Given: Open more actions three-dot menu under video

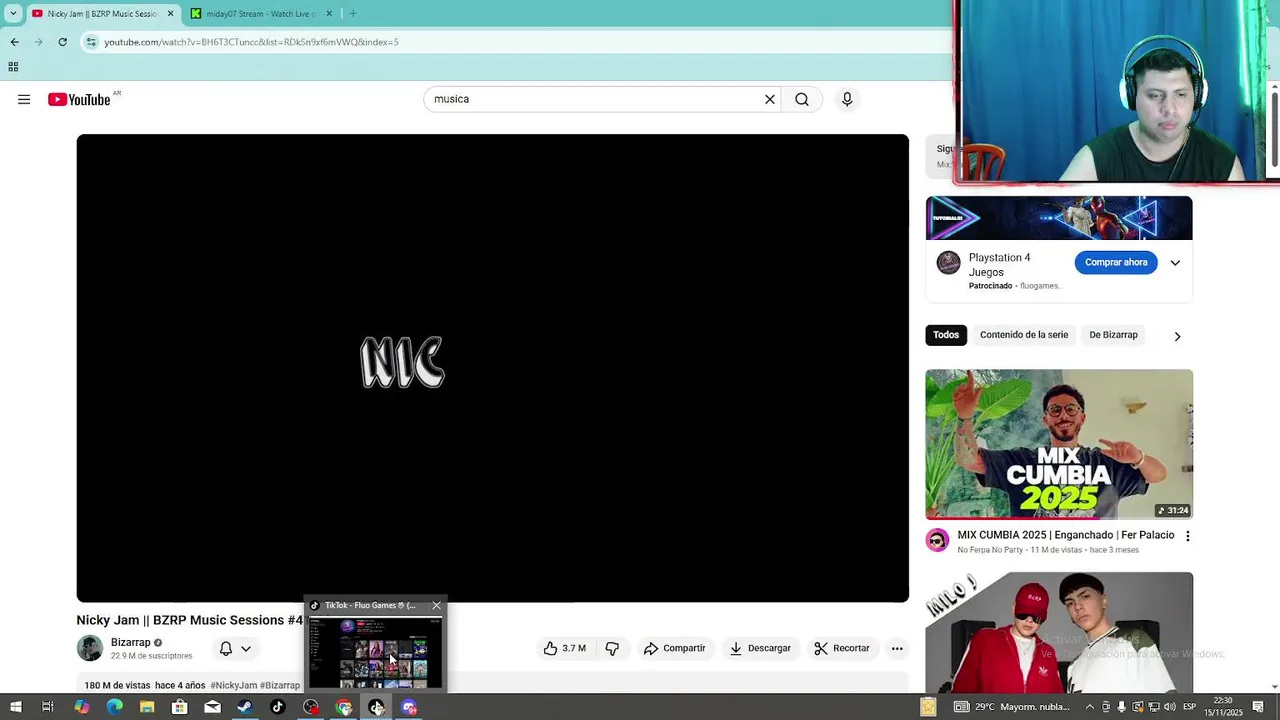Looking at the screenshot, I should click(897, 648).
